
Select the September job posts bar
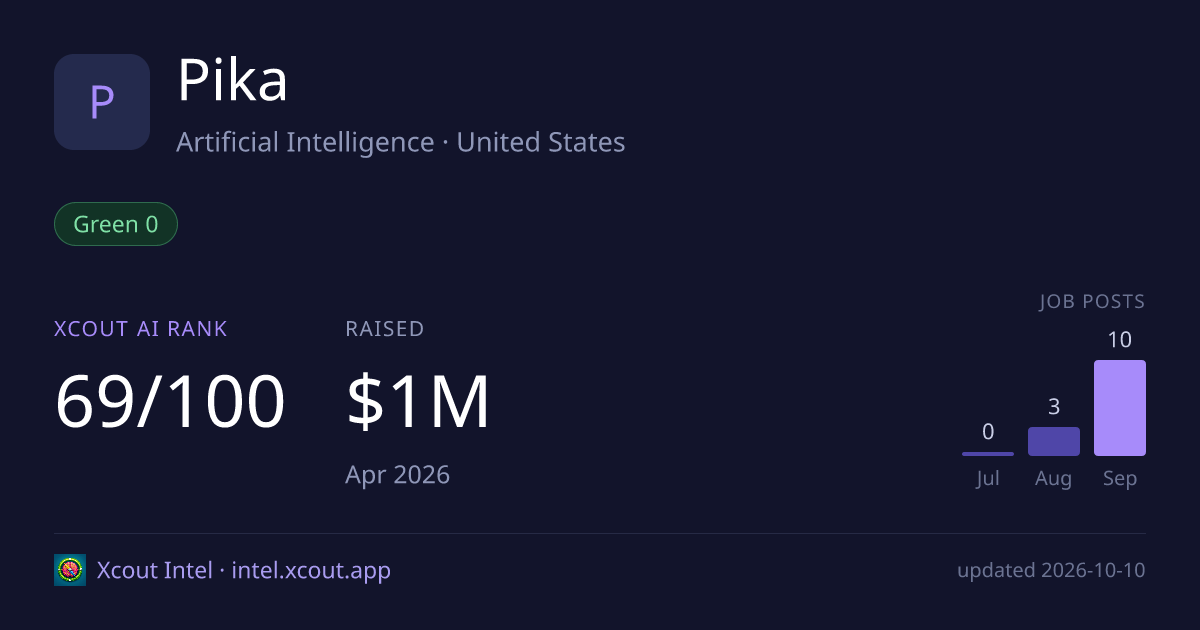point(1120,408)
